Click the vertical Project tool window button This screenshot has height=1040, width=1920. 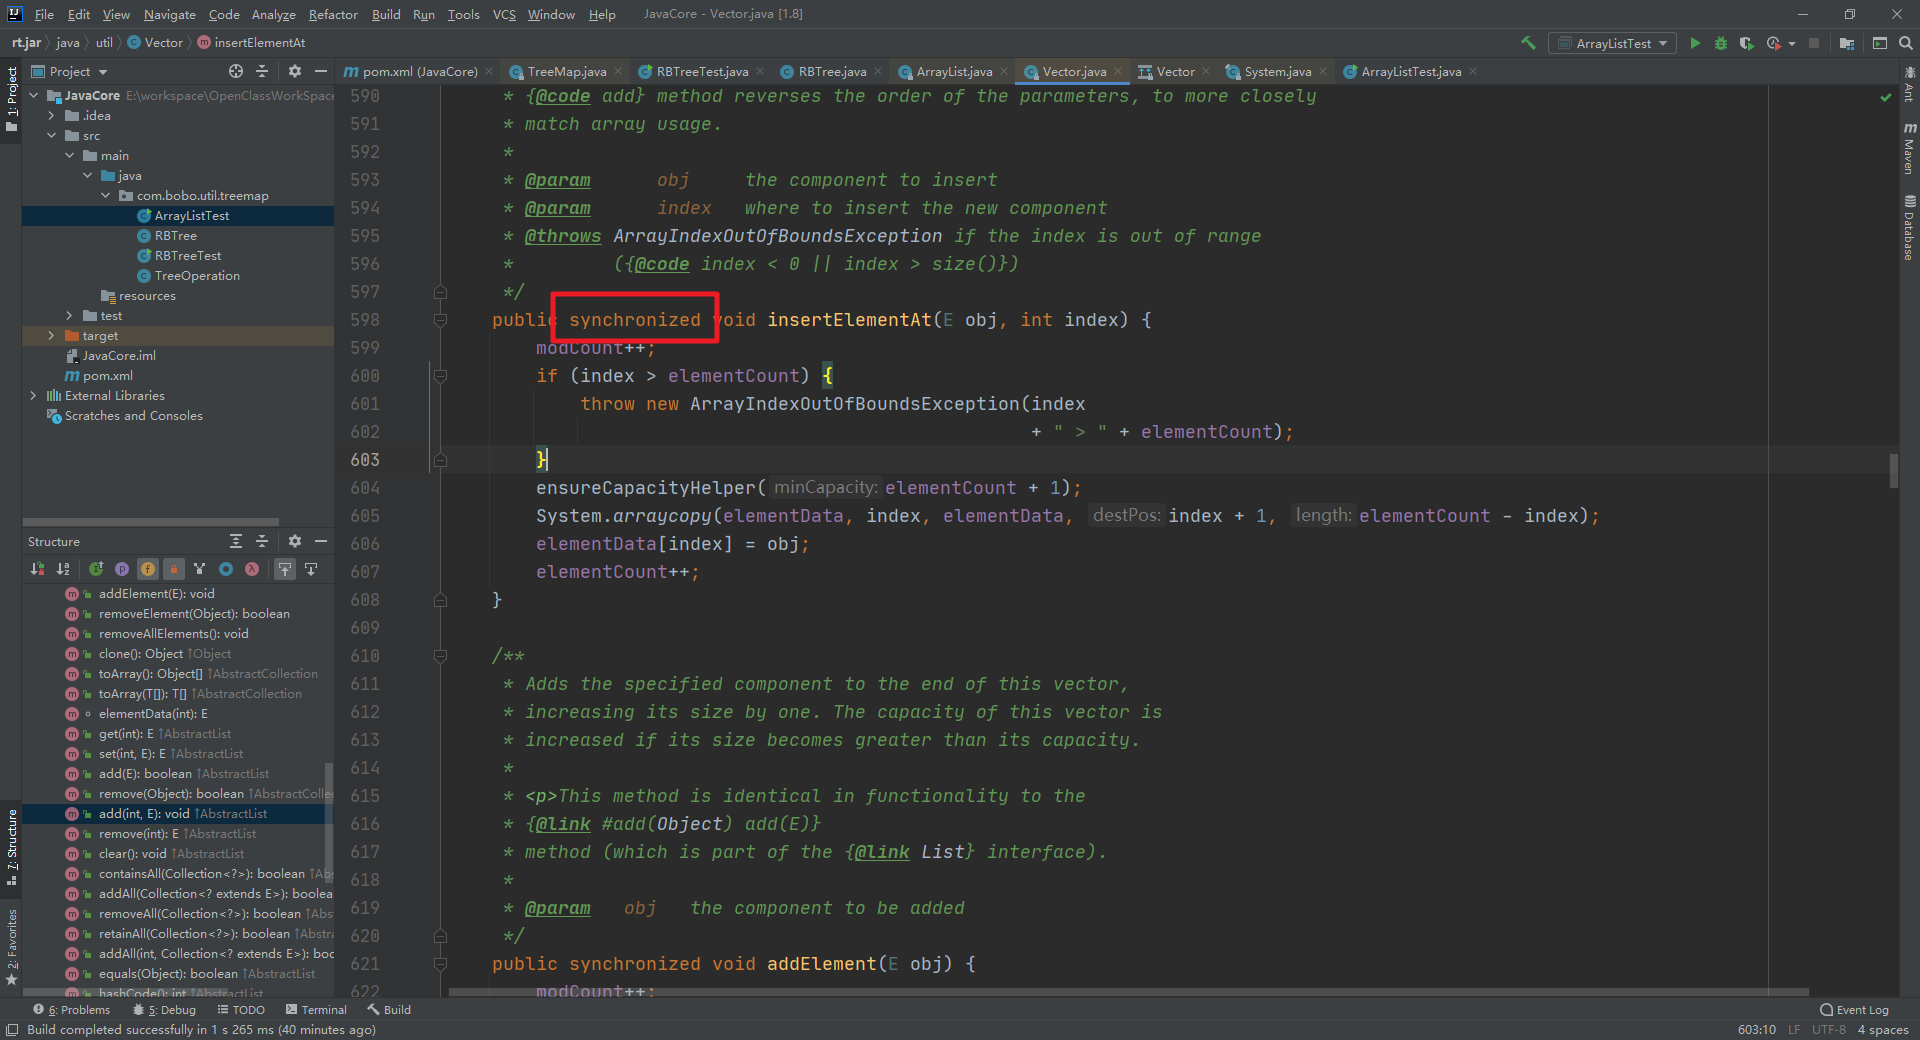coord(12,100)
